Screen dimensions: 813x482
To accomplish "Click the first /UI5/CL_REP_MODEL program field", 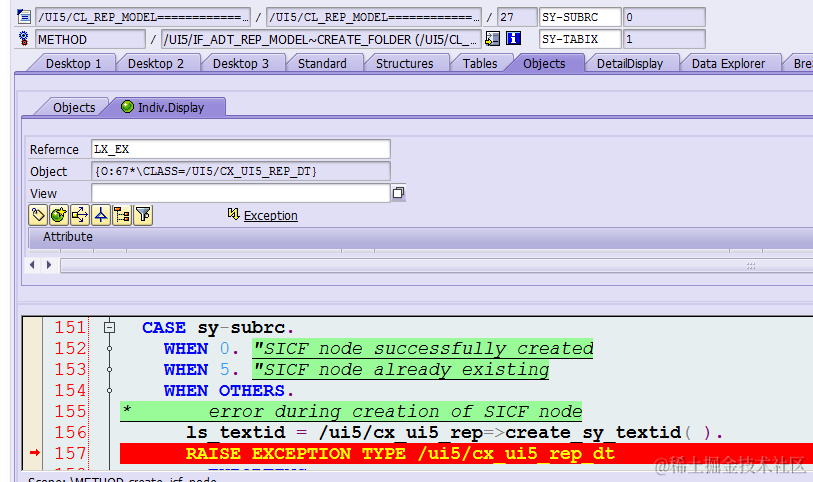I will point(143,17).
